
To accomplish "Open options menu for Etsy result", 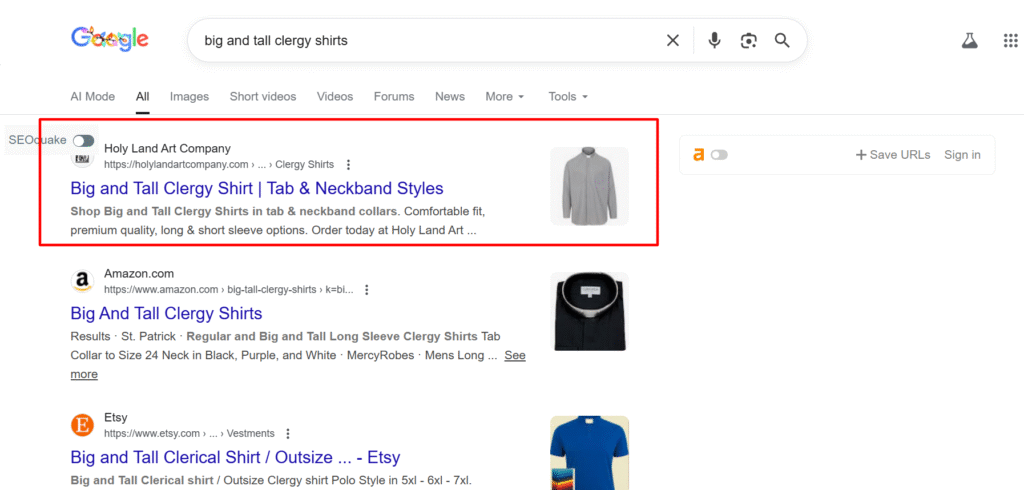I will coord(288,434).
